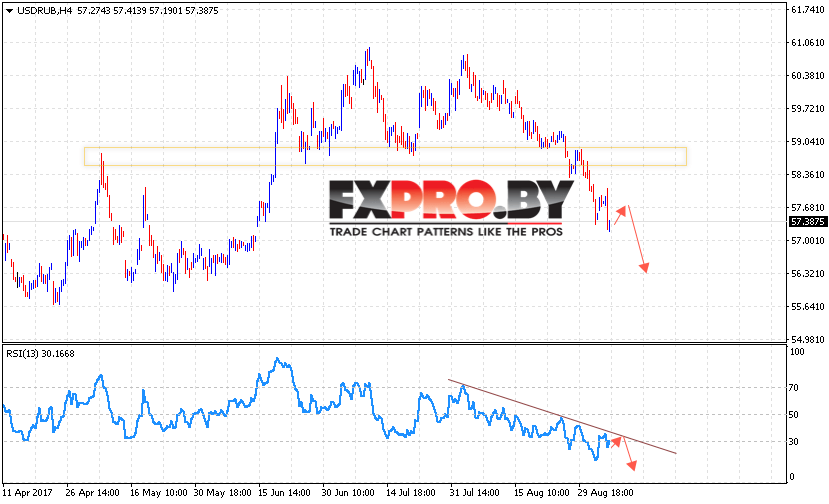Select the OHLC values 57.2743 57.4139 57.1901 57.3875

[x=148, y=11]
